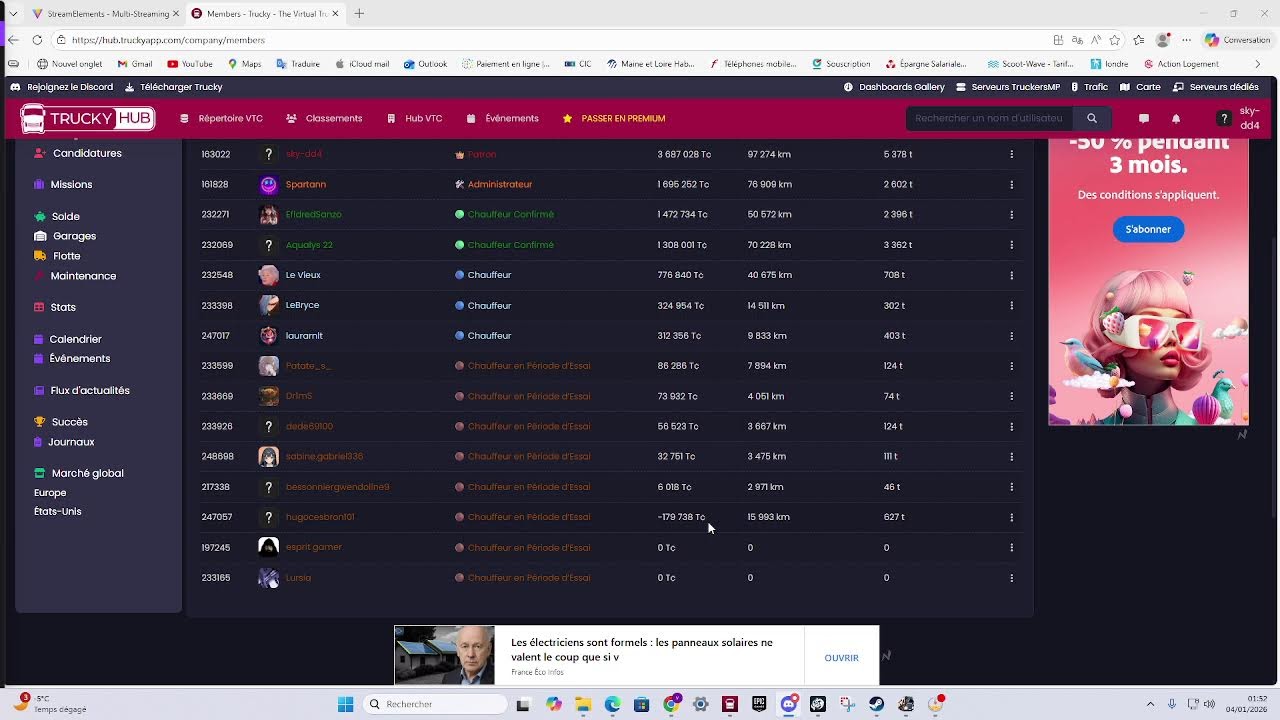Click esprit gamer's avatar

268,547
